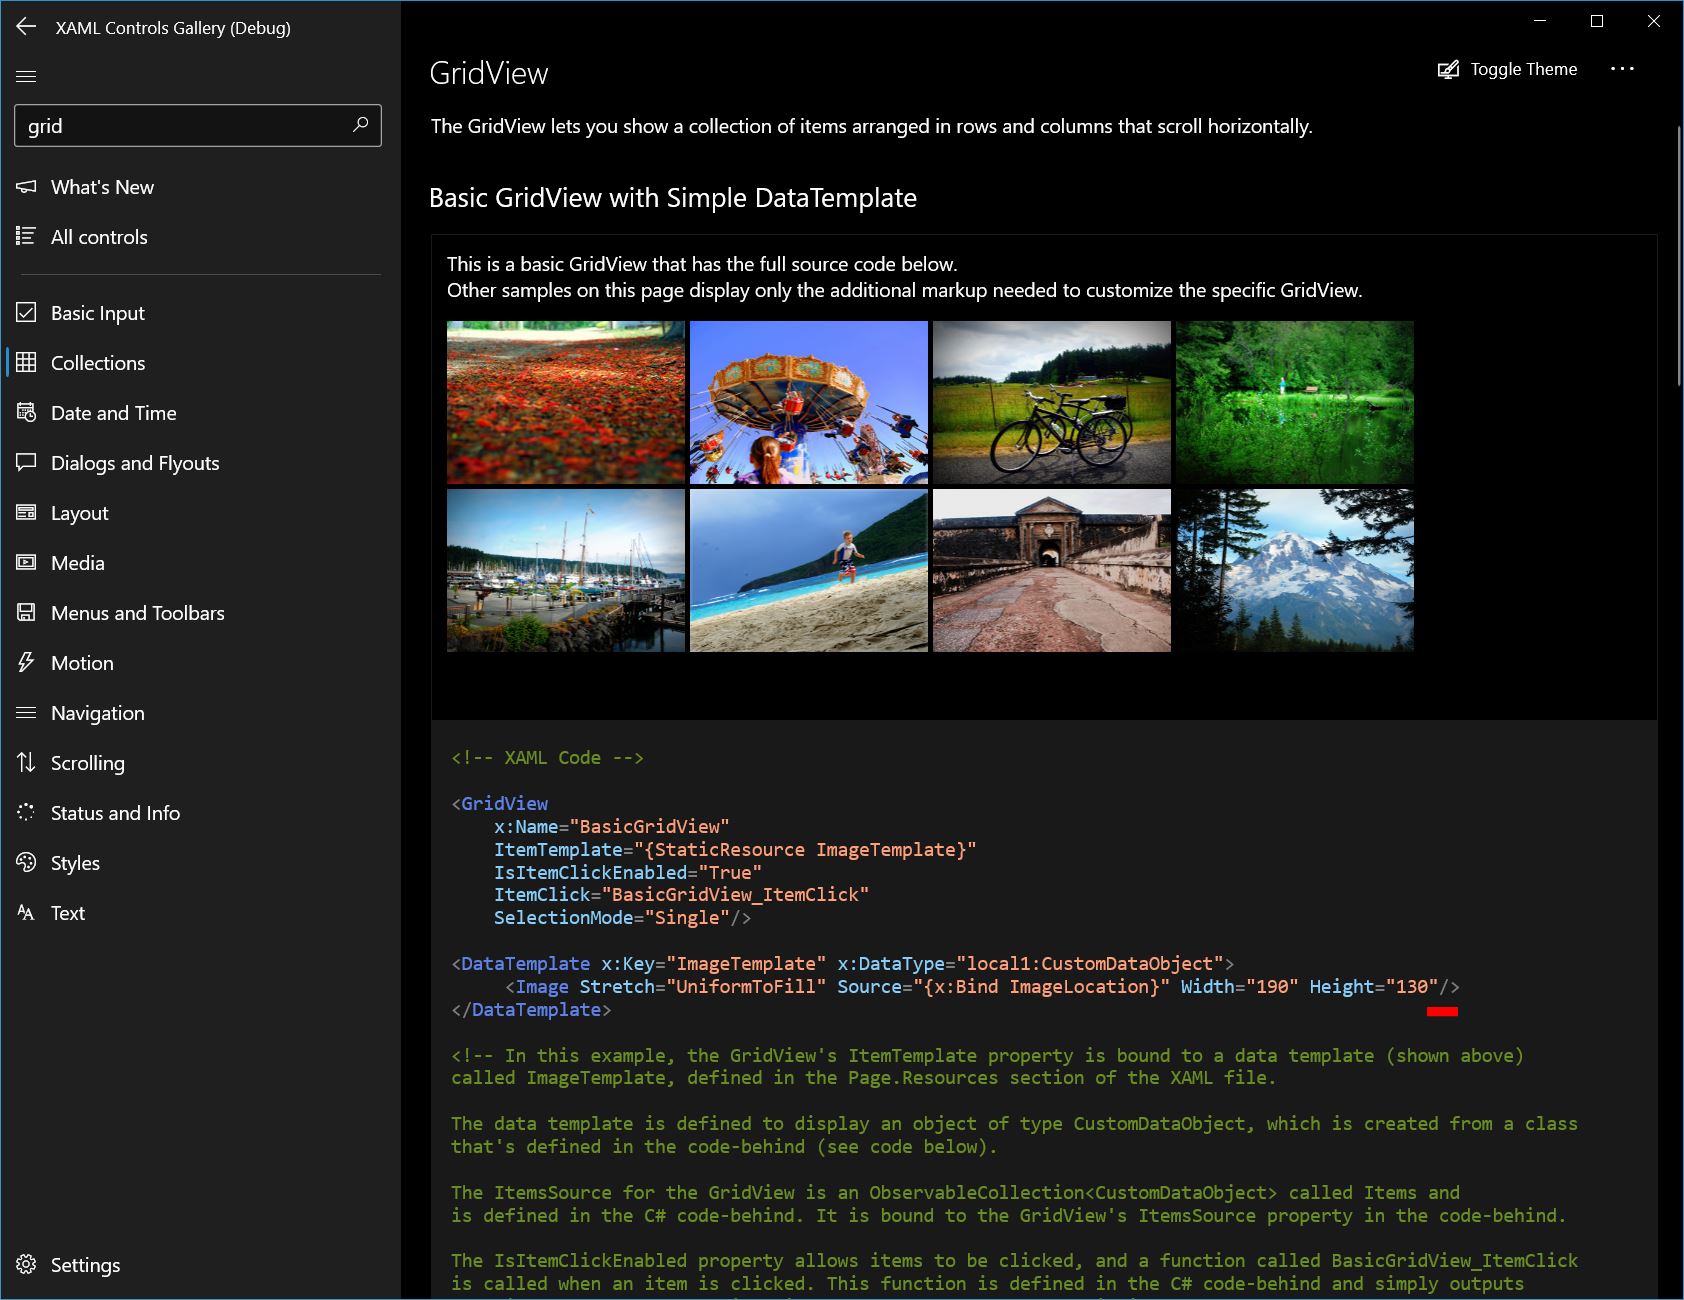1684x1300 pixels.
Task: Click the carousel ride photo thumbnail
Action: [808, 402]
